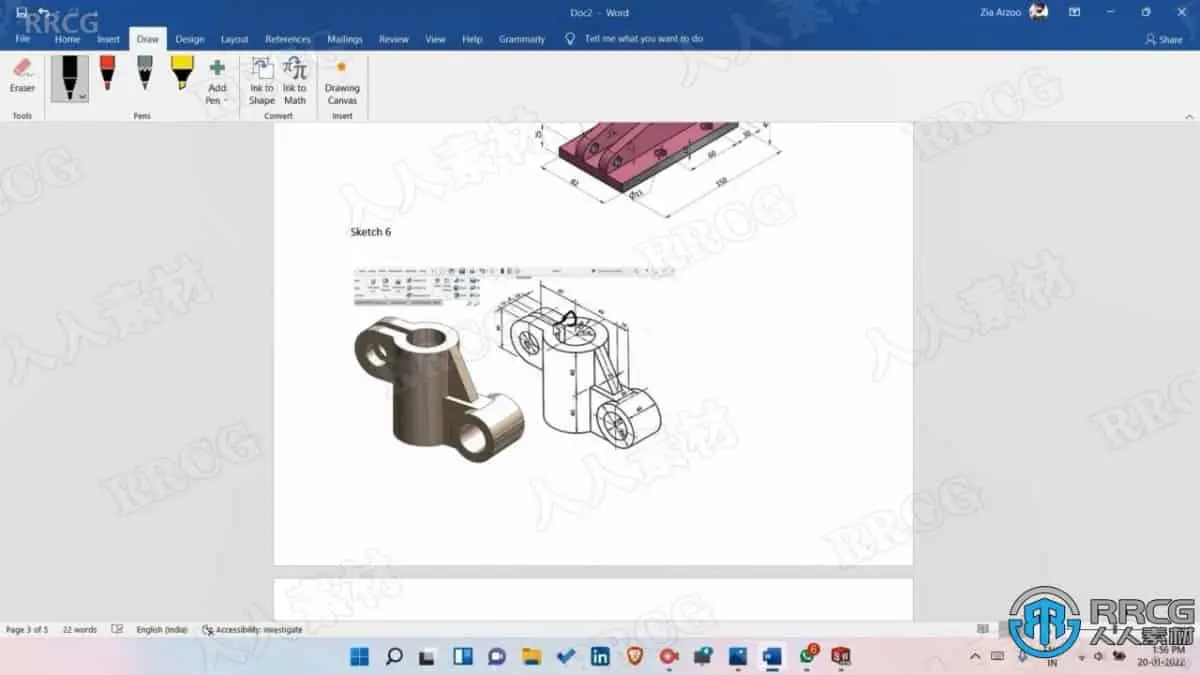This screenshot has width=1200, height=675.
Task: Open the Mailings tab
Action: pyautogui.click(x=345, y=39)
